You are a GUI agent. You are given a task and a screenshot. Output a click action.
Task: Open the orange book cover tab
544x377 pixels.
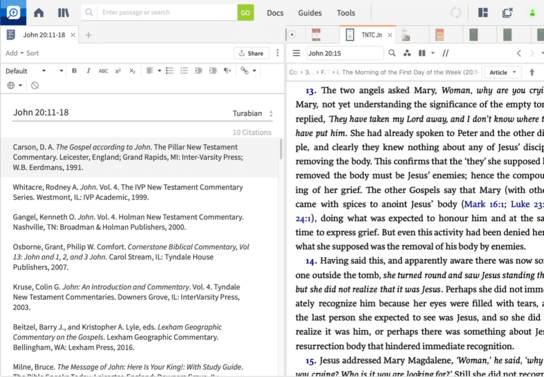click(x=440, y=35)
